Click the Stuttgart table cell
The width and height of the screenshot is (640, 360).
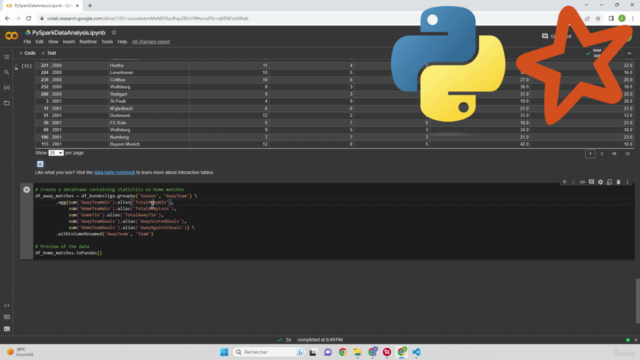coord(149,94)
